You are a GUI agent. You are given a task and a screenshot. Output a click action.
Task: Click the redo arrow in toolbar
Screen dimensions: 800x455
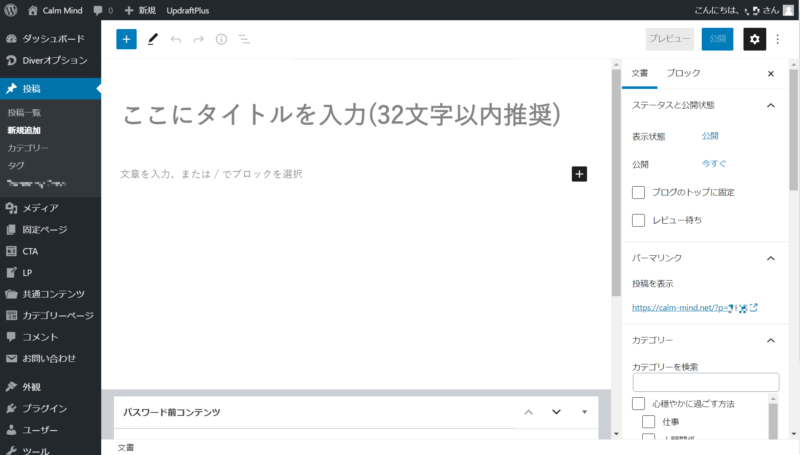tap(198, 39)
